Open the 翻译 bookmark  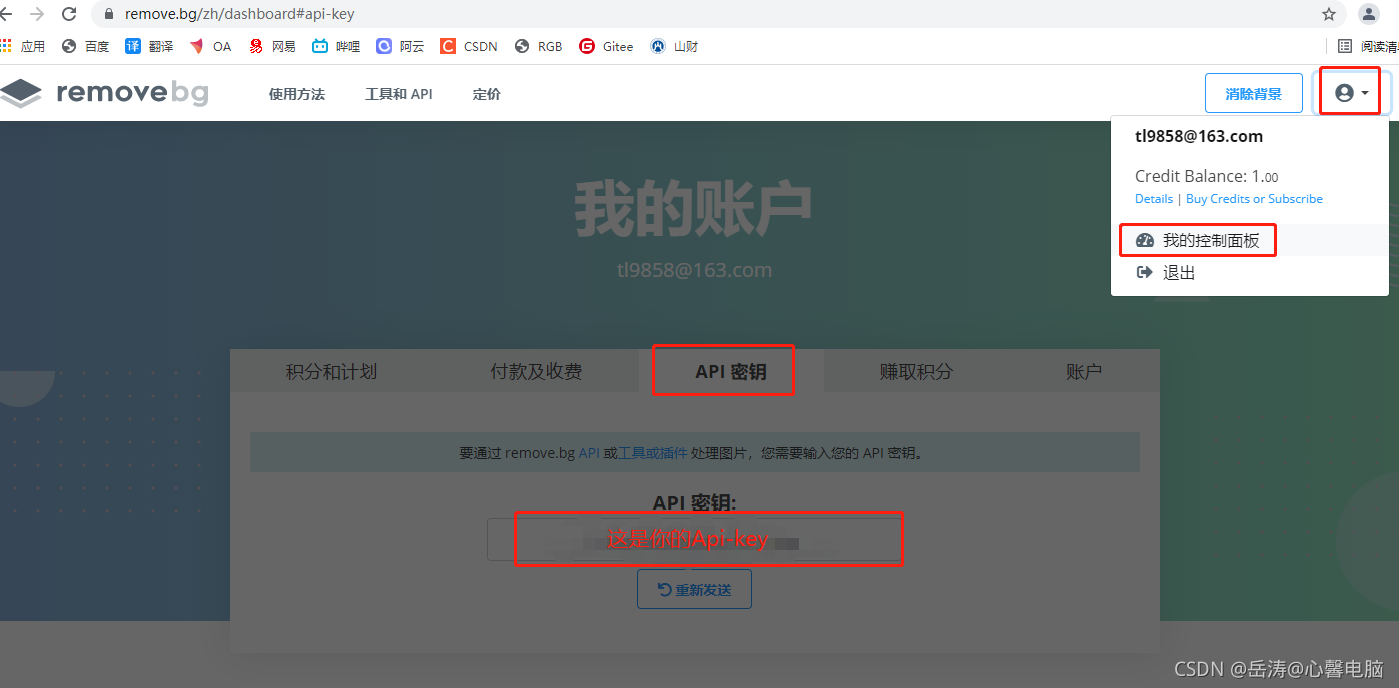click(x=149, y=46)
